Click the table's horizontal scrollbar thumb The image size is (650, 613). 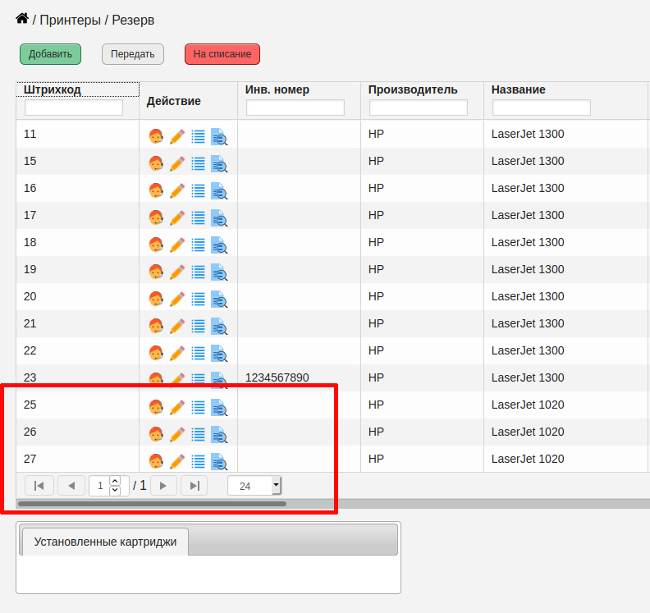point(152,504)
